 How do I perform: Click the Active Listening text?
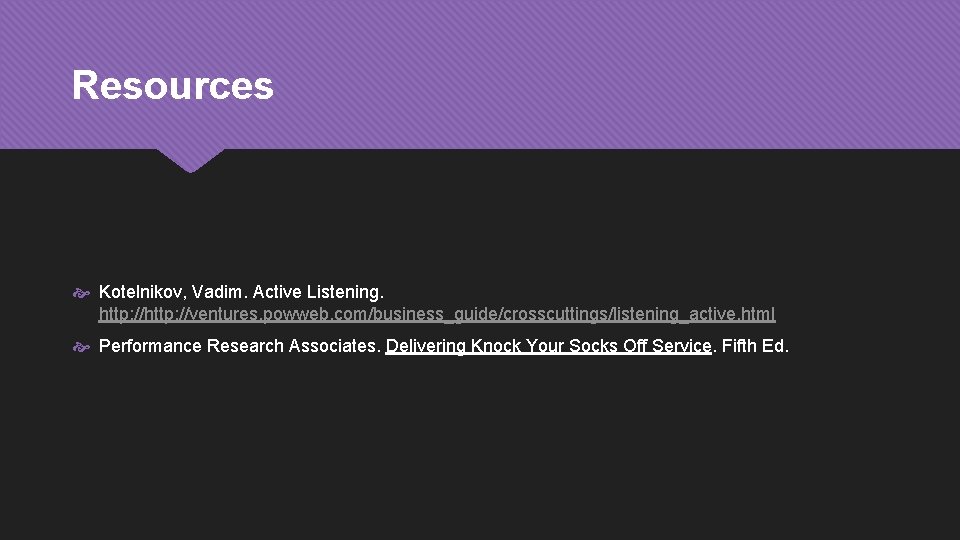pyautogui.click(x=317, y=292)
